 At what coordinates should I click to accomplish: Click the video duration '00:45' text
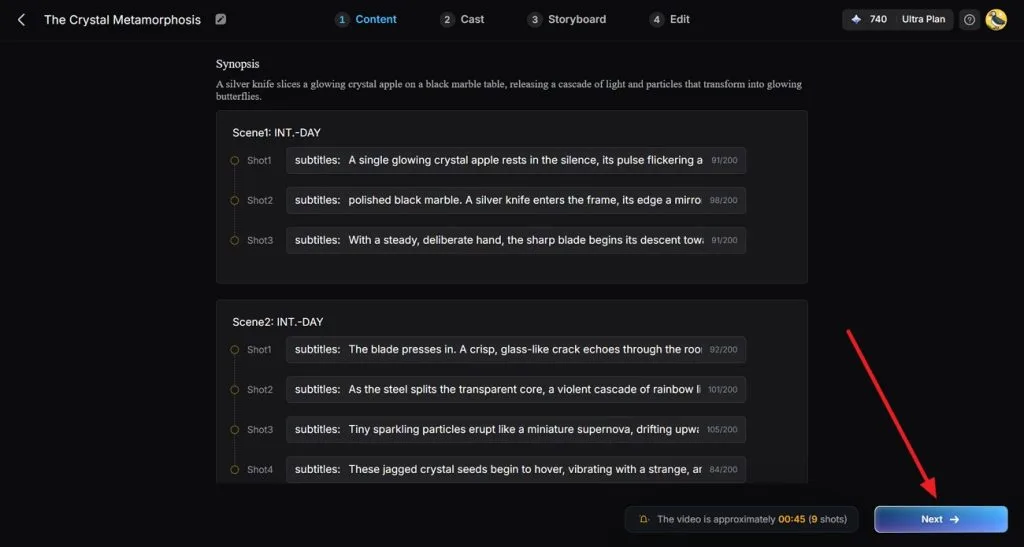792,520
